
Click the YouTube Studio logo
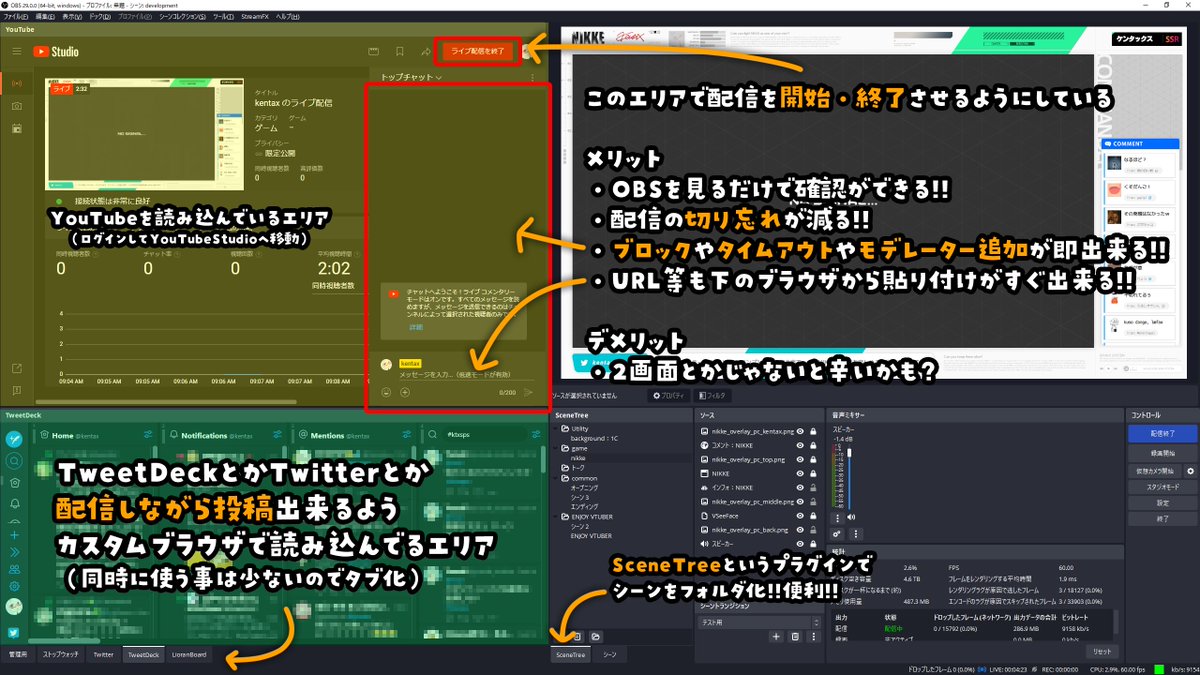56,51
